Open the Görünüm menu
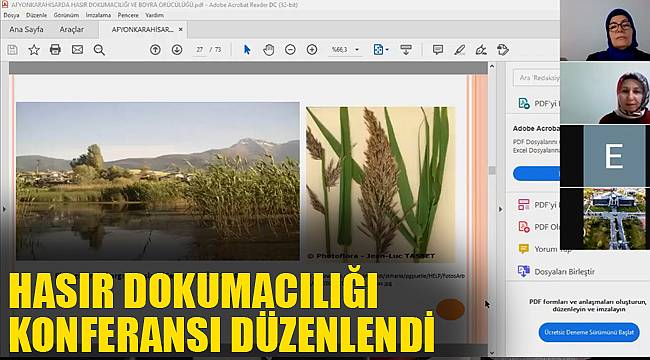The height and width of the screenshot is (360, 650). (66, 15)
